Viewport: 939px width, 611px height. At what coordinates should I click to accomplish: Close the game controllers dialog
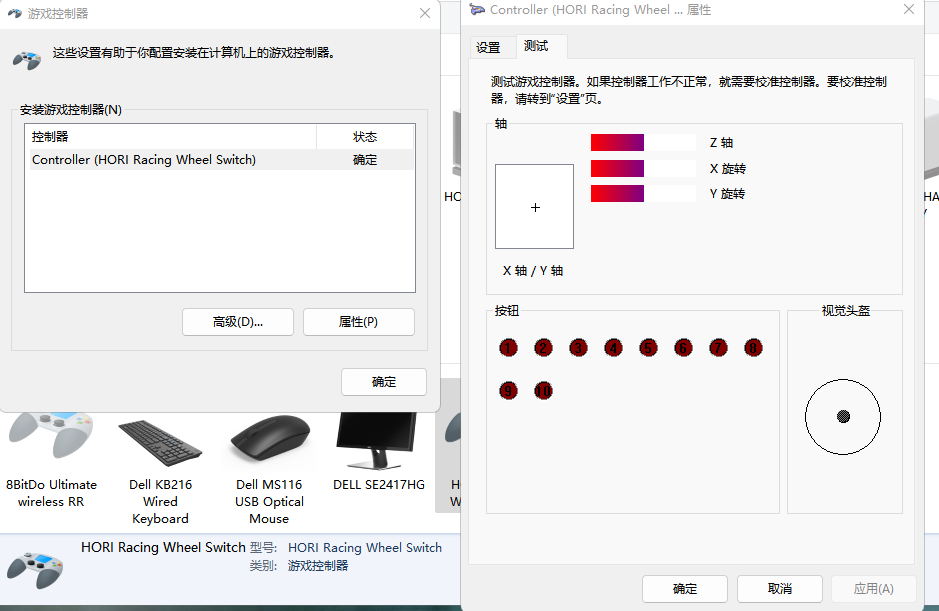coord(425,13)
